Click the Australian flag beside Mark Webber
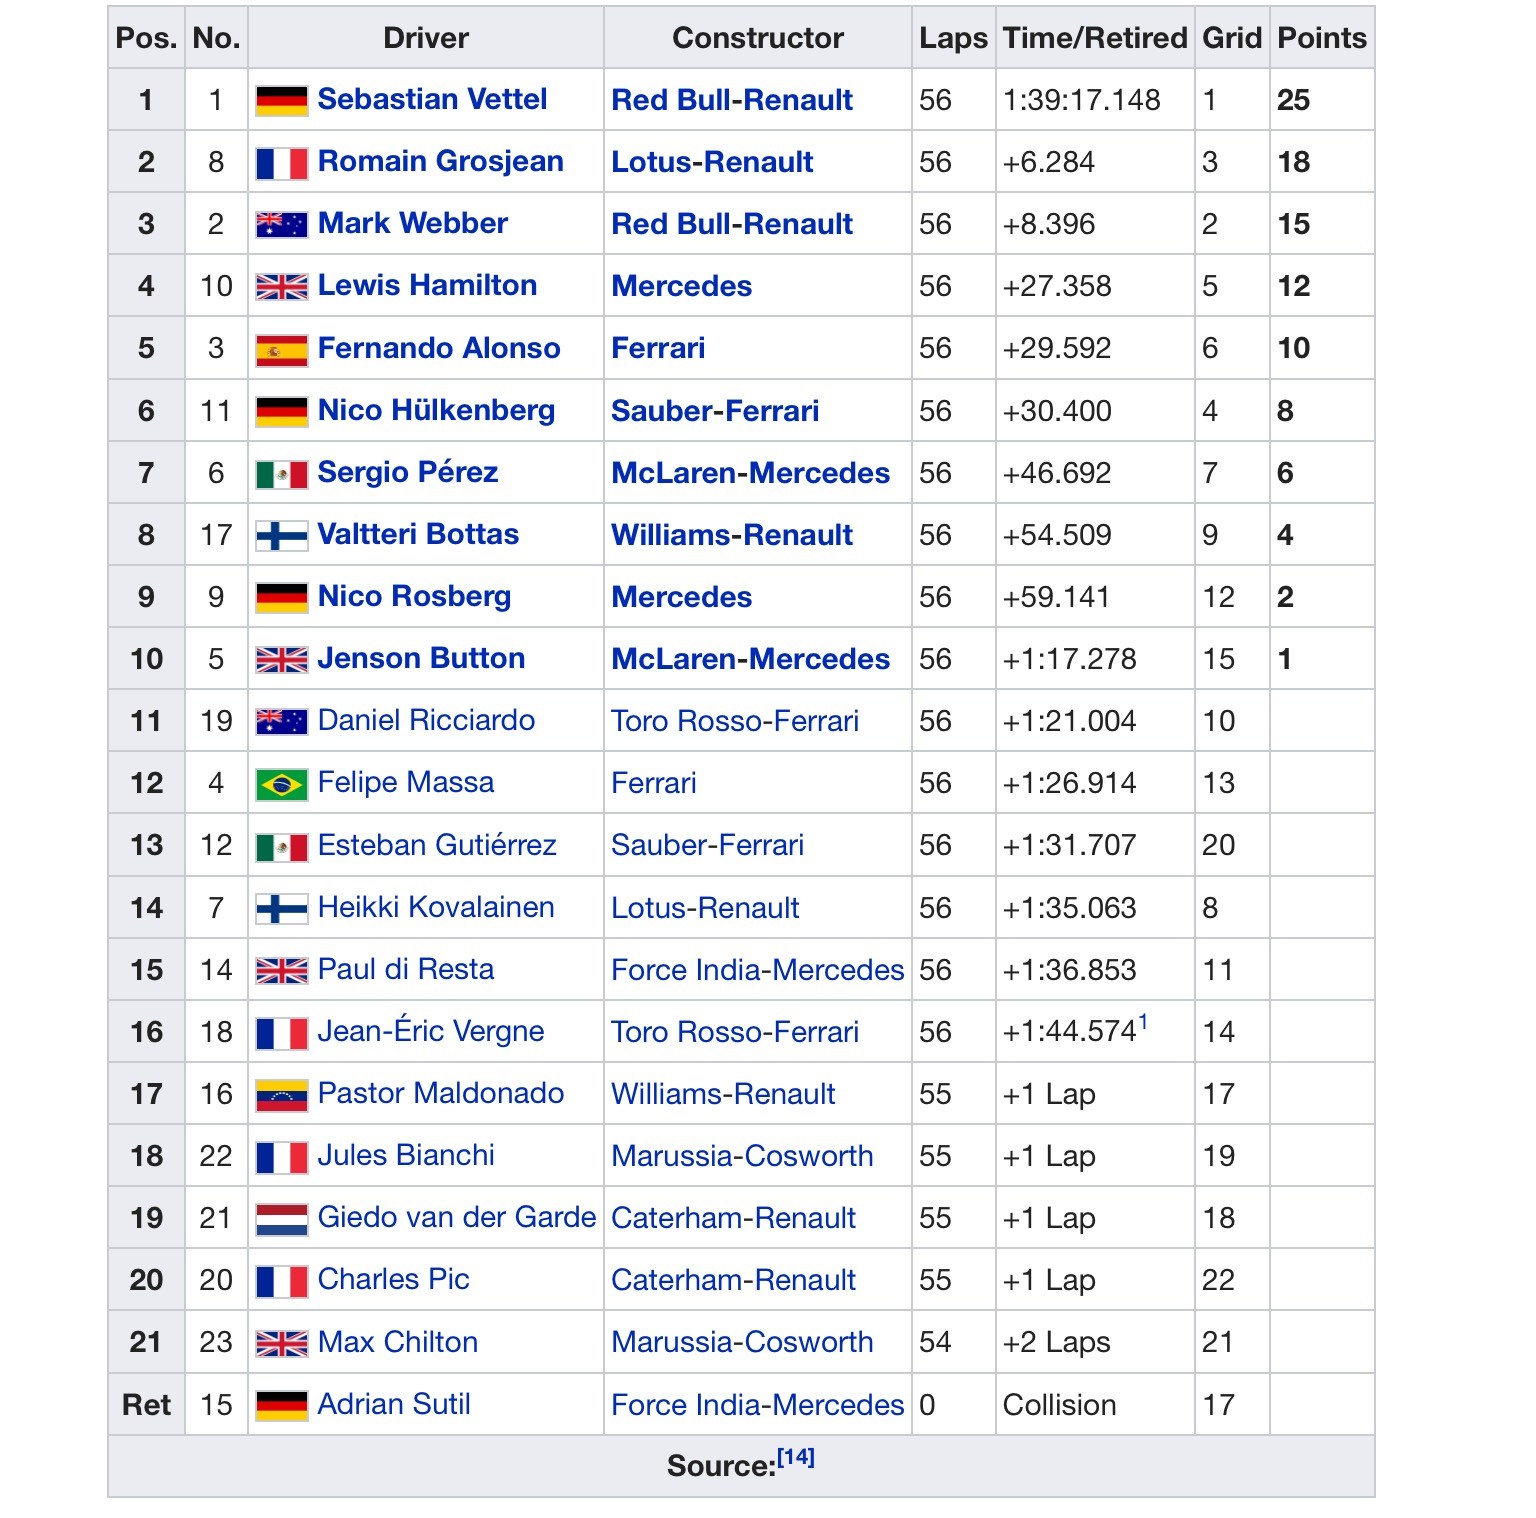The width and height of the screenshot is (1536, 1518). tap(281, 225)
